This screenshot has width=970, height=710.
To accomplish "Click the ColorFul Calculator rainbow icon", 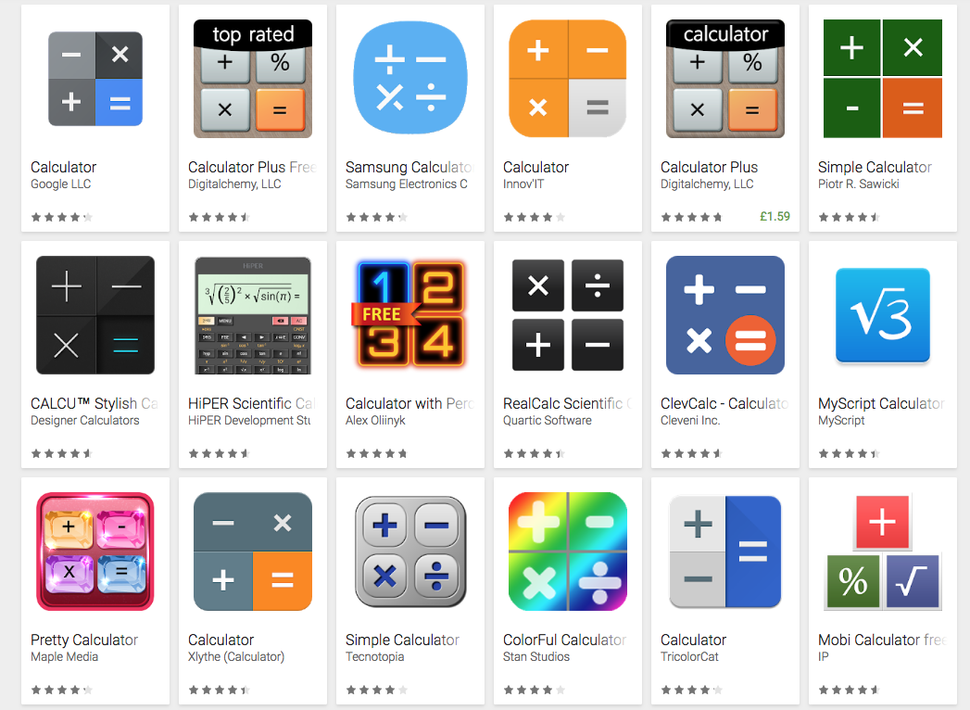I will [x=567, y=552].
